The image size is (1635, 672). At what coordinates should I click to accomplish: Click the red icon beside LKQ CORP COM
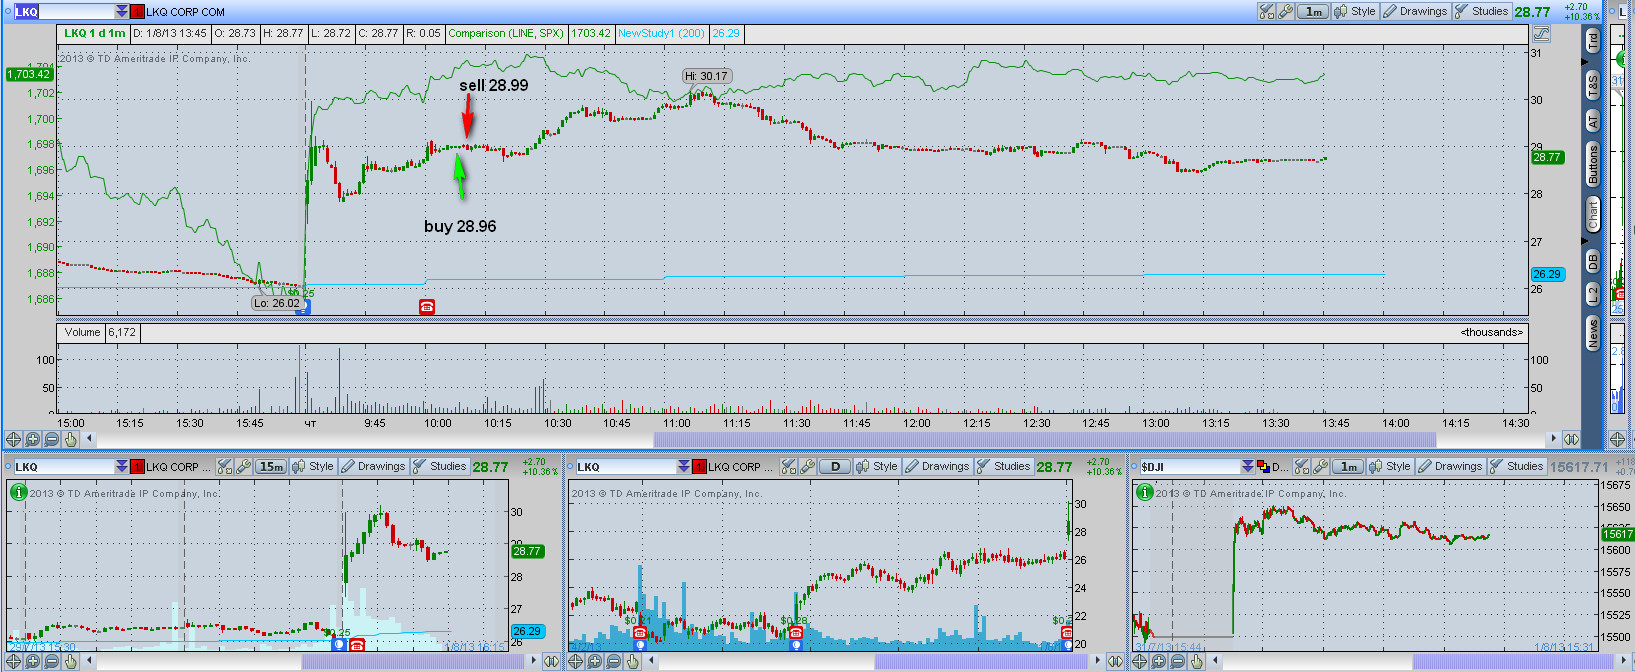[x=137, y=12]
